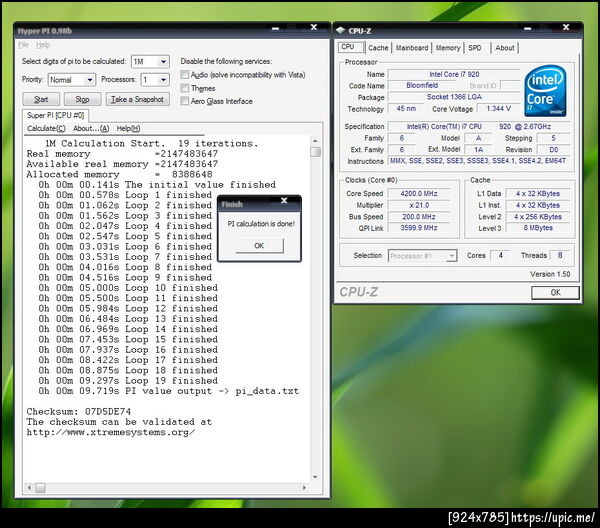Switch to the Cache tab in CPU-Z
Screen dimensions: 600x528
point(378,48)
